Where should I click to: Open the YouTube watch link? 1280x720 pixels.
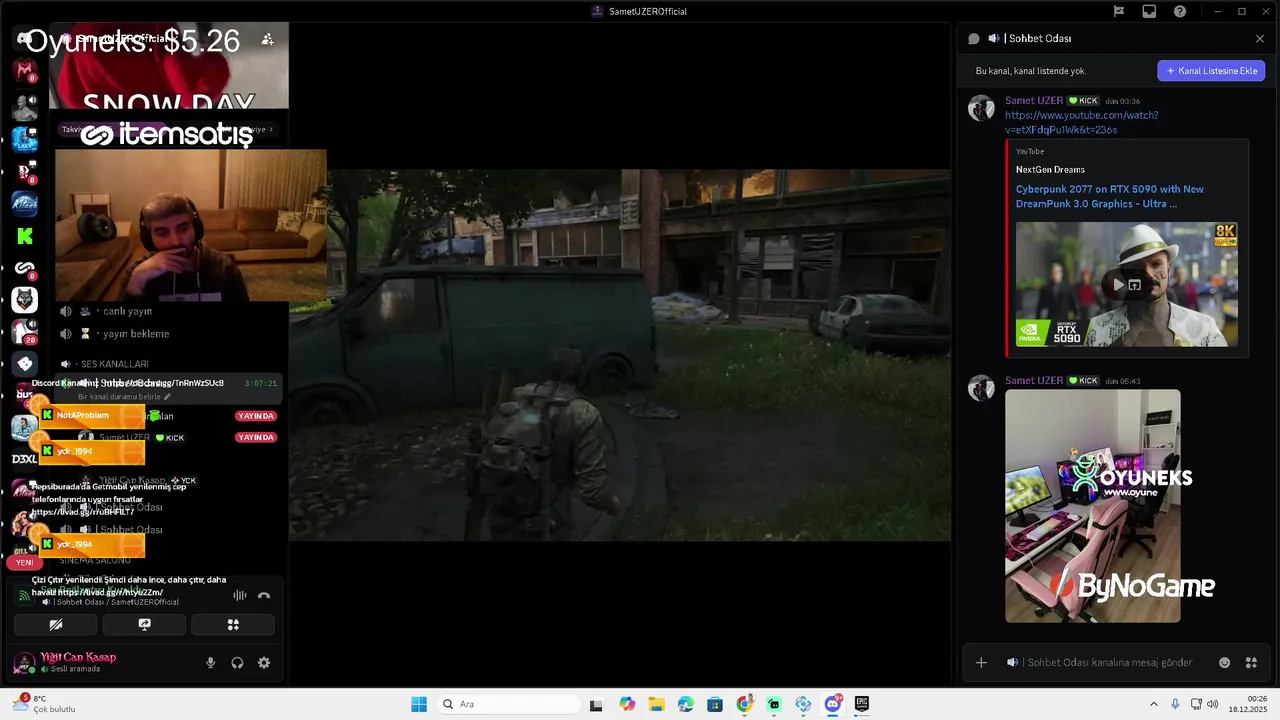pos(1081,122)
